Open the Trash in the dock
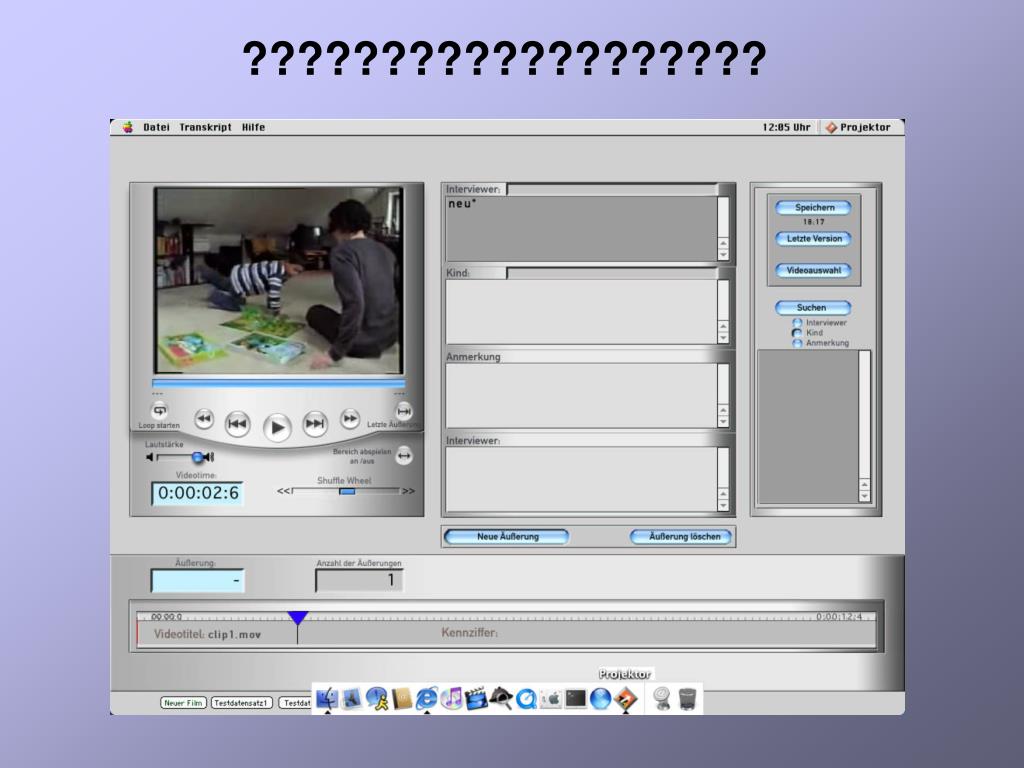 [687, 698]
